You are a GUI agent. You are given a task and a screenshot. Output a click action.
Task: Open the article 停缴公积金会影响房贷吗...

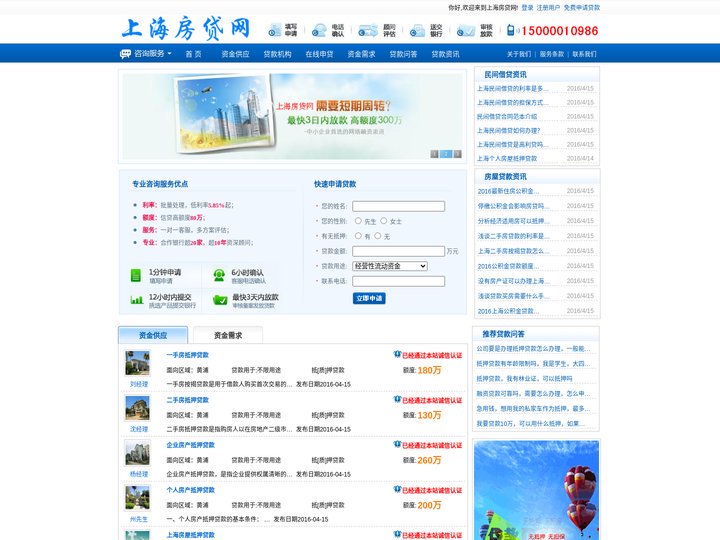(513, 206)
